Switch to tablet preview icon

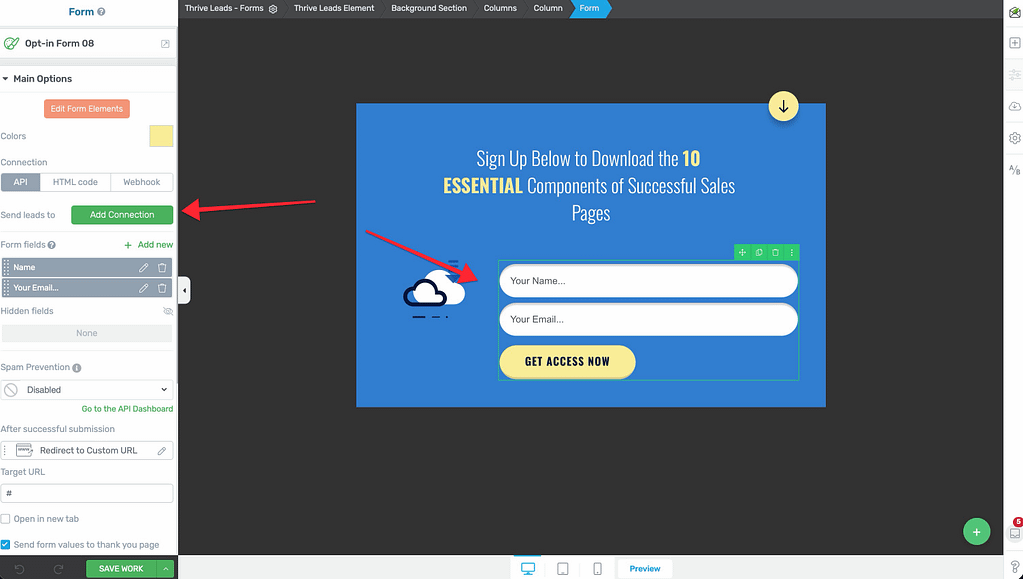(563, 569)
